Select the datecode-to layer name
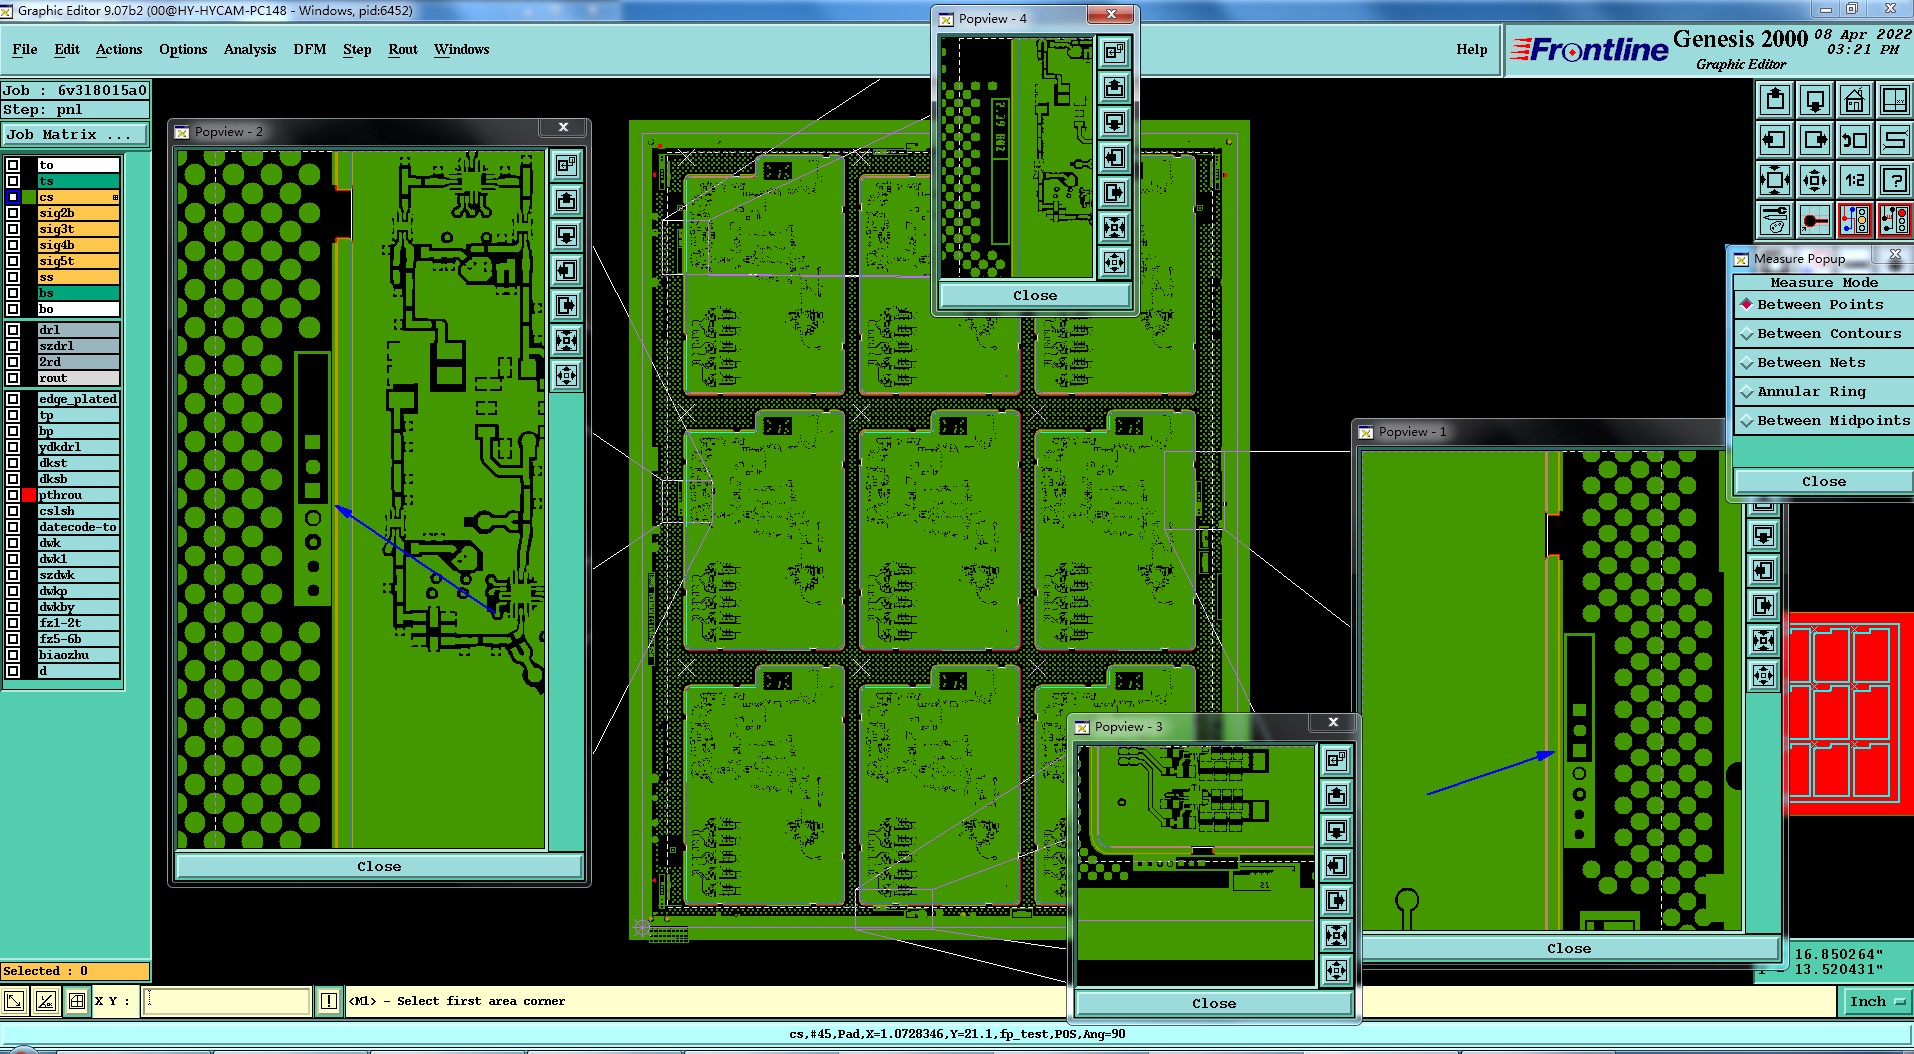Image resolution: width=1914 pixels, height=1054 pixels. pos(78,527)
